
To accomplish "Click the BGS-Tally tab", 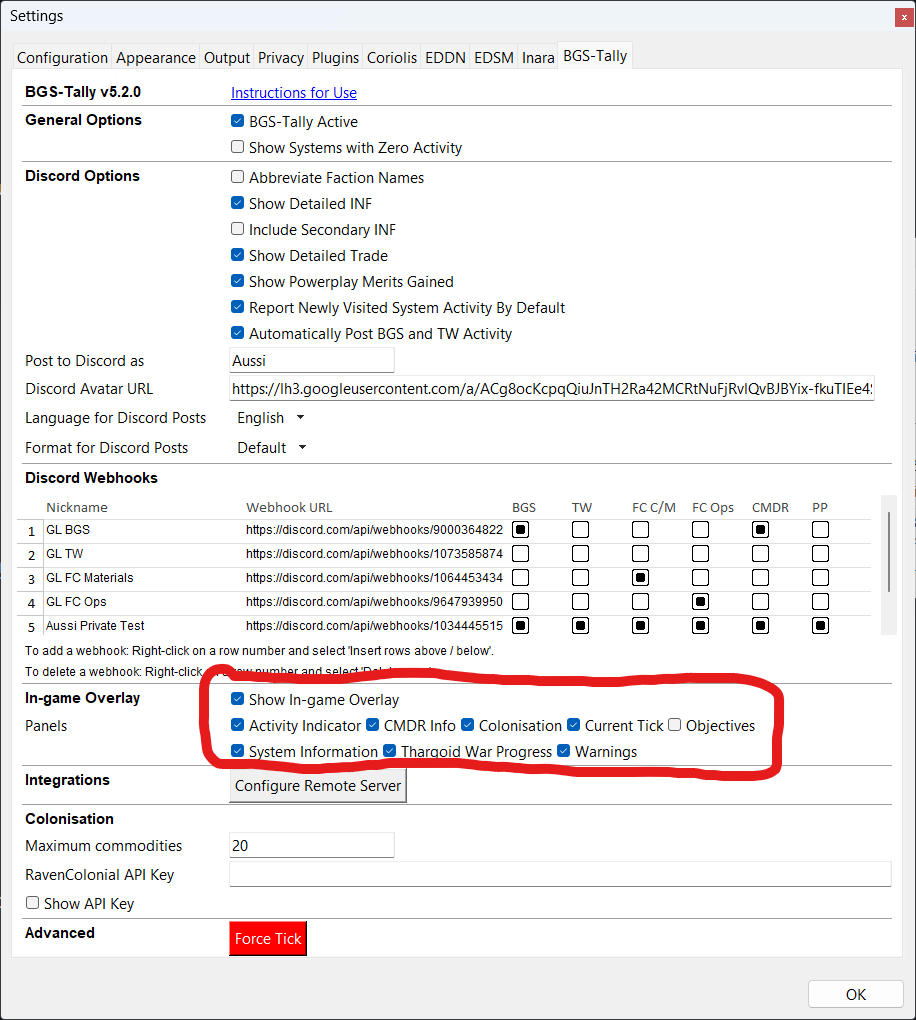I will coord(595,56).
